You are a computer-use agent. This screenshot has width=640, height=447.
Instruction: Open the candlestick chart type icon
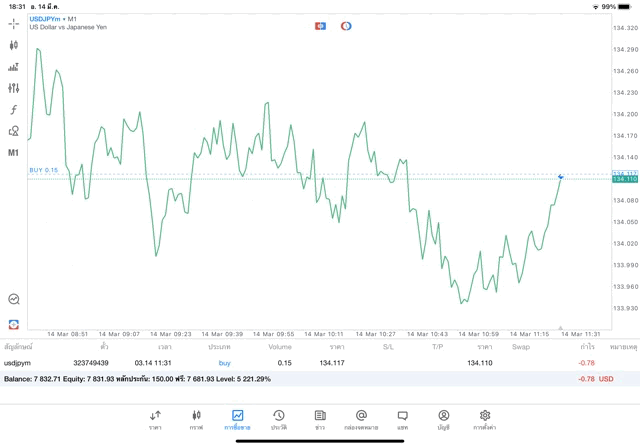(x=13, y=45)
